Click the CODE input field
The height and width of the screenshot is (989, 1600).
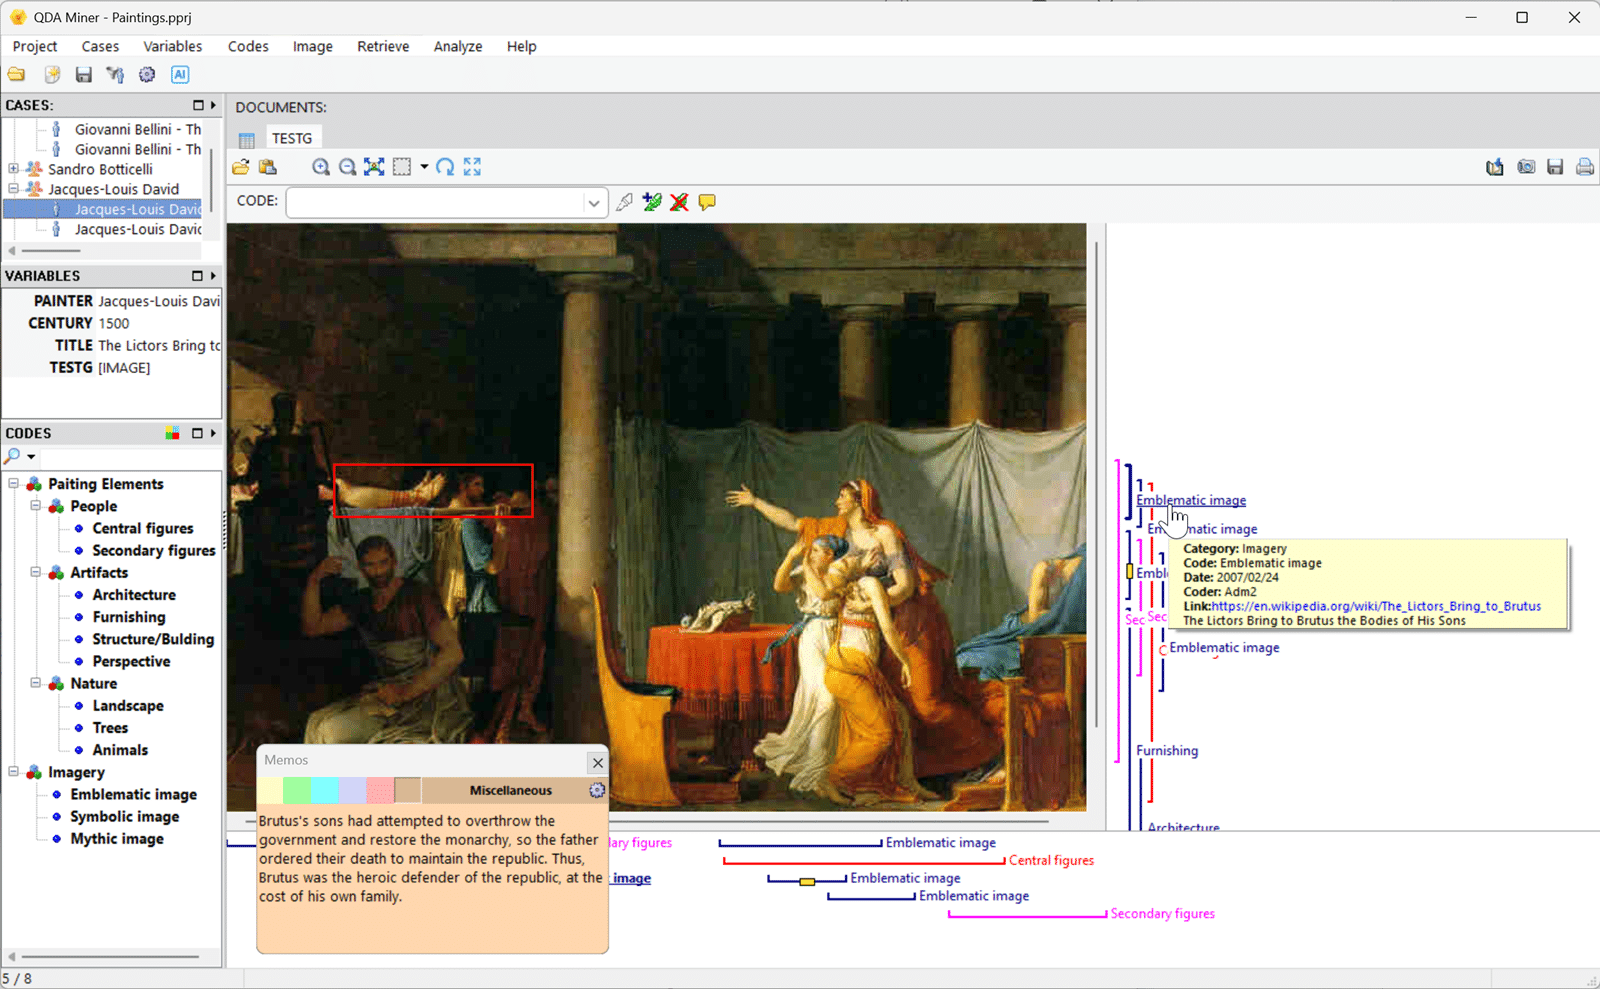click(x=435, y=203)
